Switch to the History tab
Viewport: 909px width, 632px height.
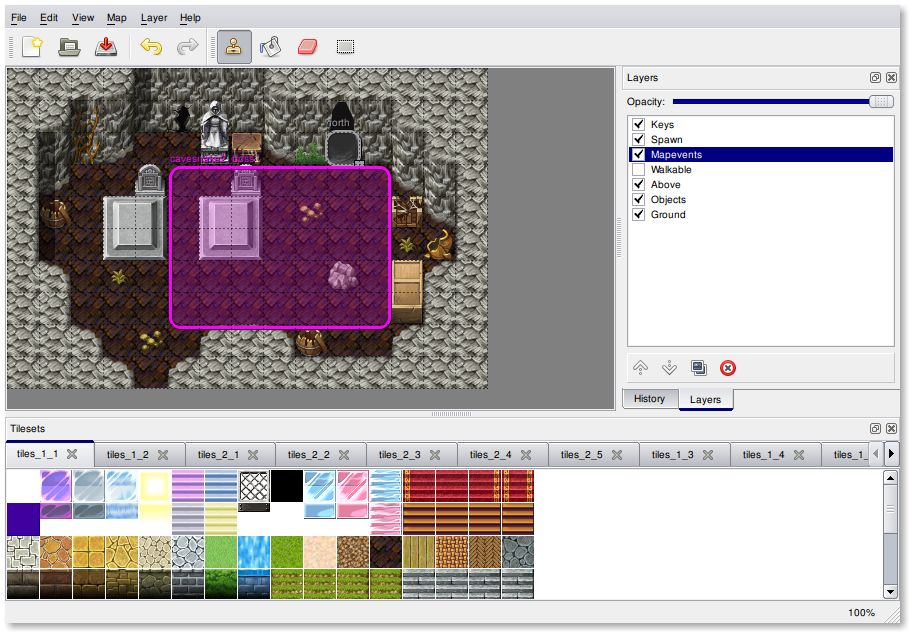pyautogui.click(x=649, y=399)
